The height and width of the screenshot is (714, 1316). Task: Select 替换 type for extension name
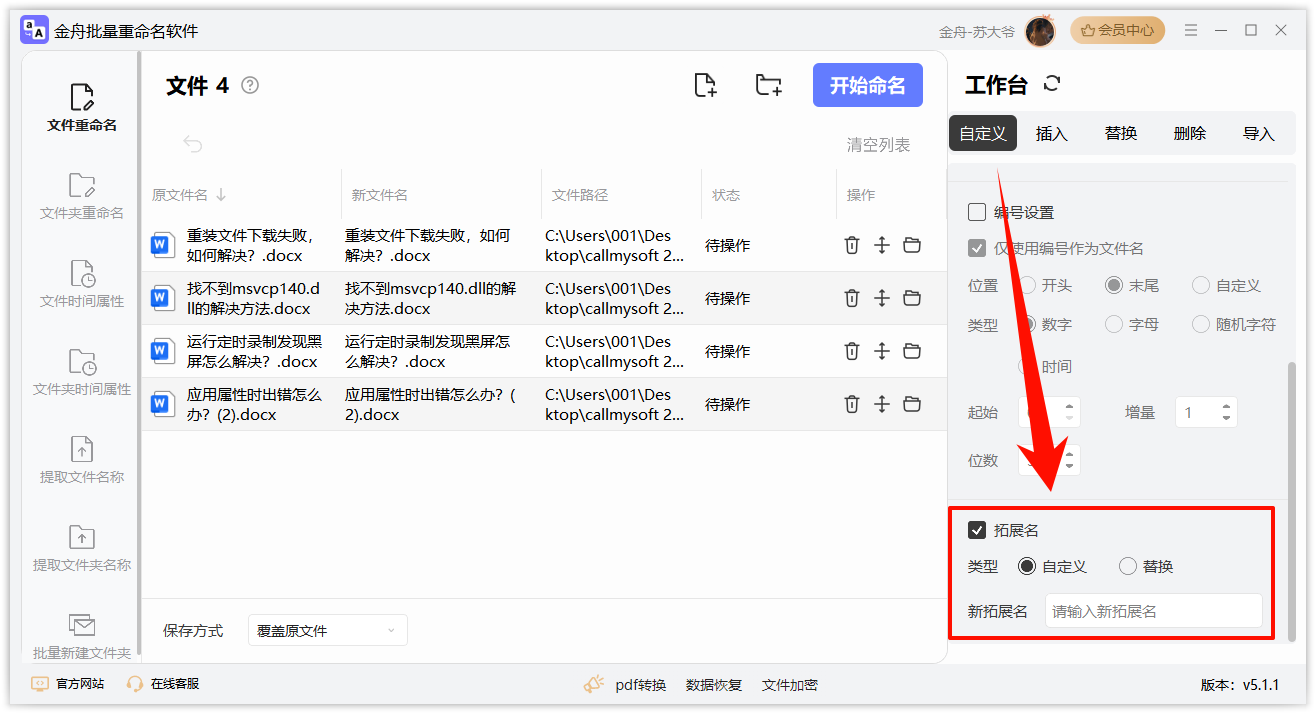point(1128,566)
